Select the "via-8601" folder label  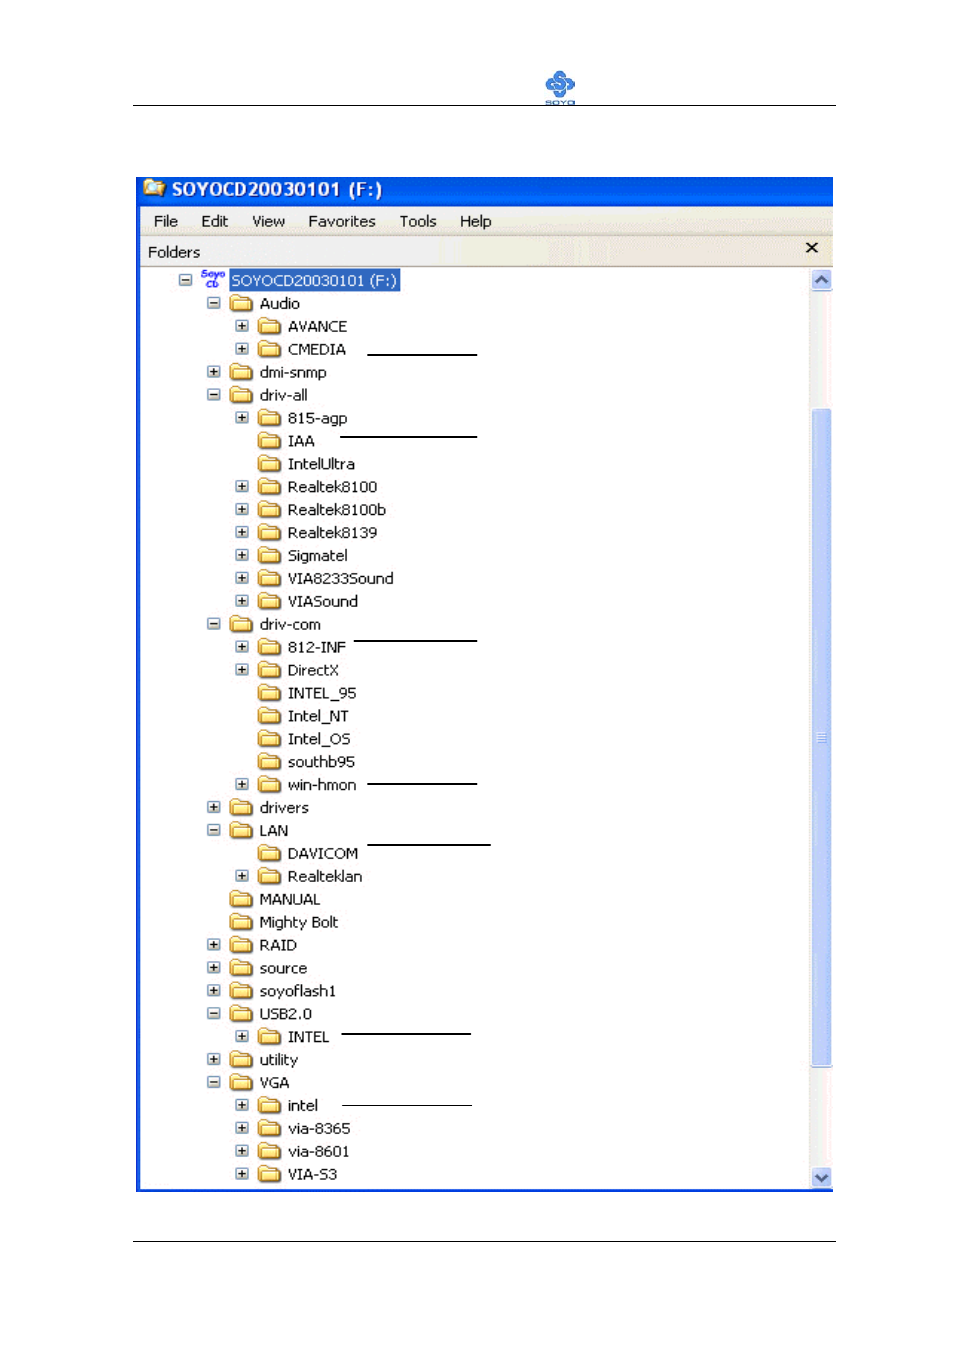pos(319,1151)
